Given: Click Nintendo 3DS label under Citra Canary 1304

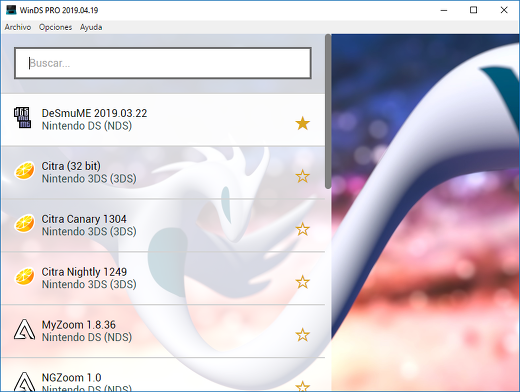Looking at the screenshot, I should (89, 232).
